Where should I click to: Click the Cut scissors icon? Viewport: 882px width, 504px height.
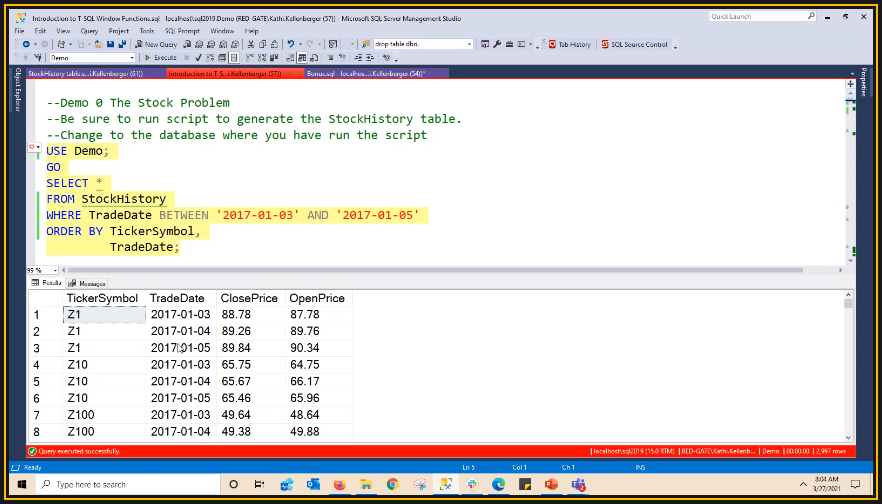pyautogui.click(x=251, y=44)
